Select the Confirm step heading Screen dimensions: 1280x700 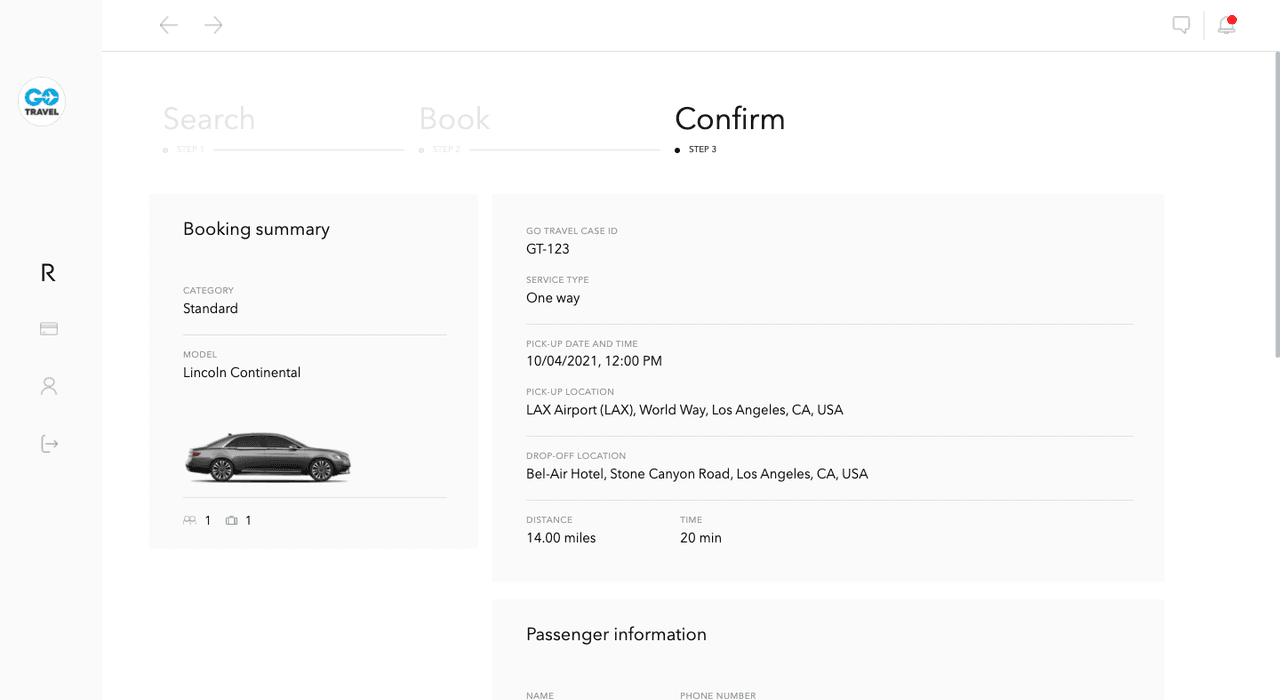coord(730,119)
